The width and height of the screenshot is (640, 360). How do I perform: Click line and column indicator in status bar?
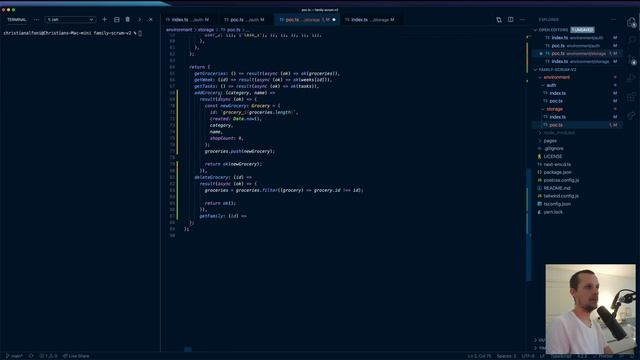click(x=479, y=356)
